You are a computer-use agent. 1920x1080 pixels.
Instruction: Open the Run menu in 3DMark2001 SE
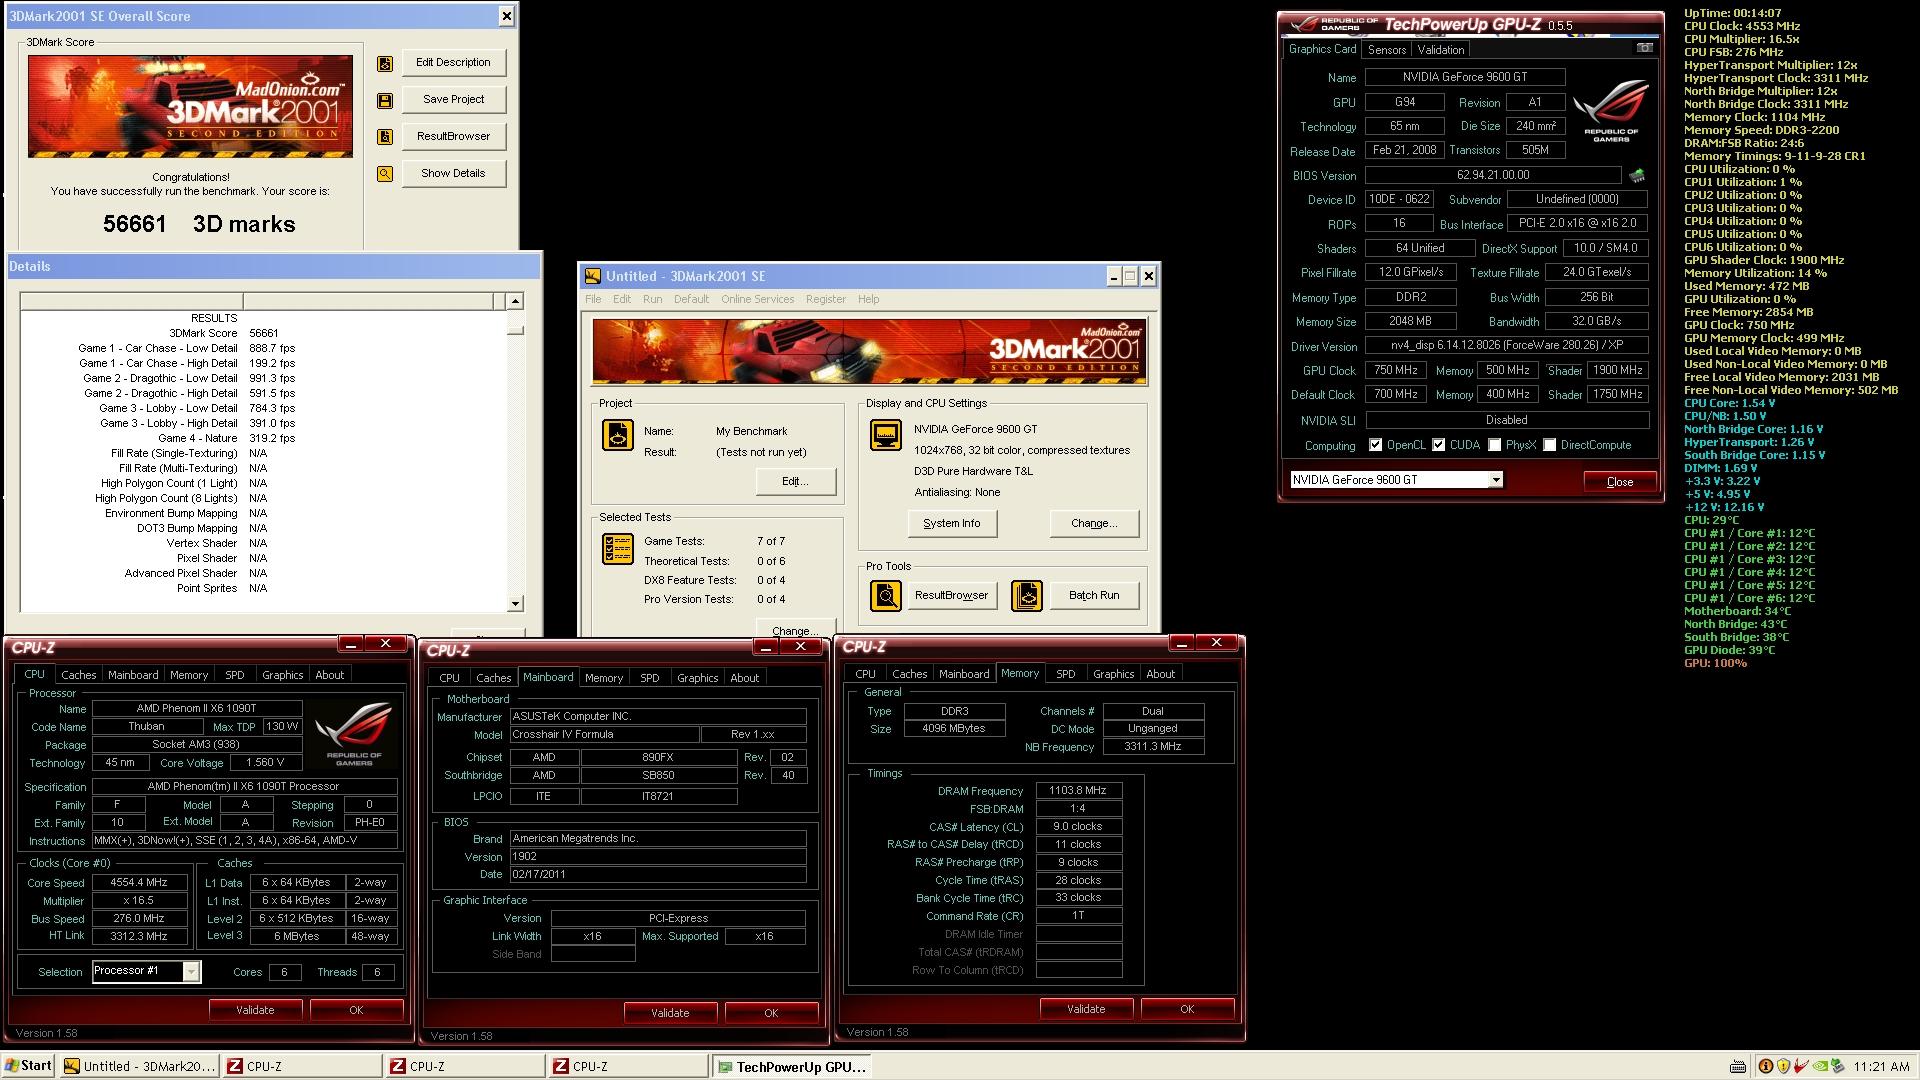[x=652, y=299]
